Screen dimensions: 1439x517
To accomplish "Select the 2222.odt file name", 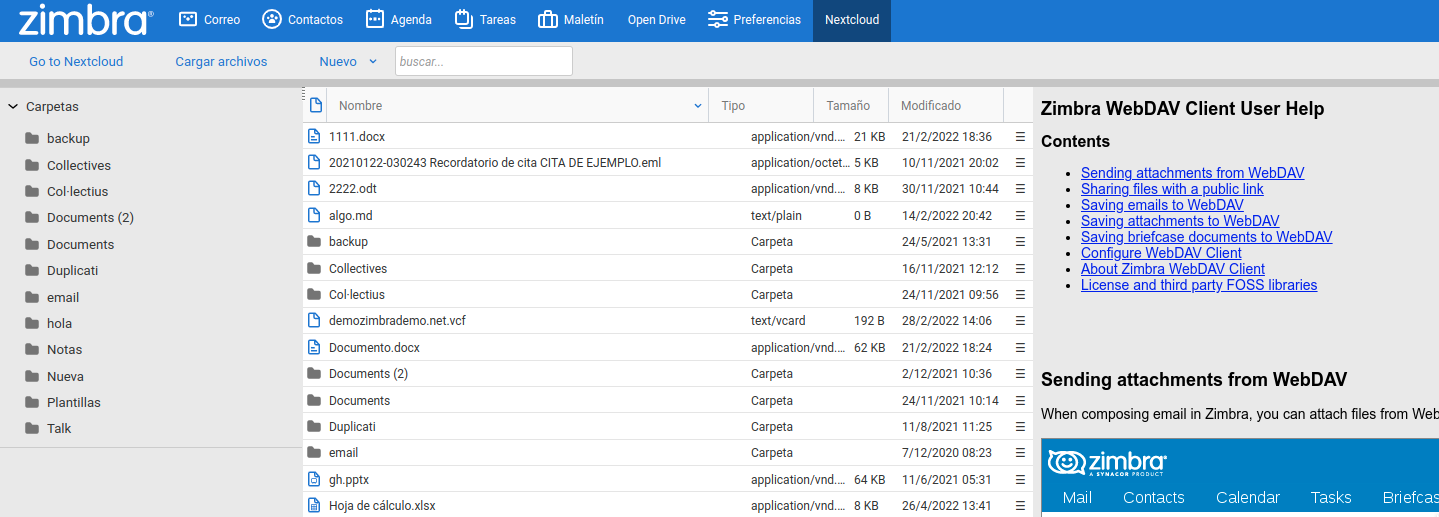I will pyautogui.click(x=353, y=188).
